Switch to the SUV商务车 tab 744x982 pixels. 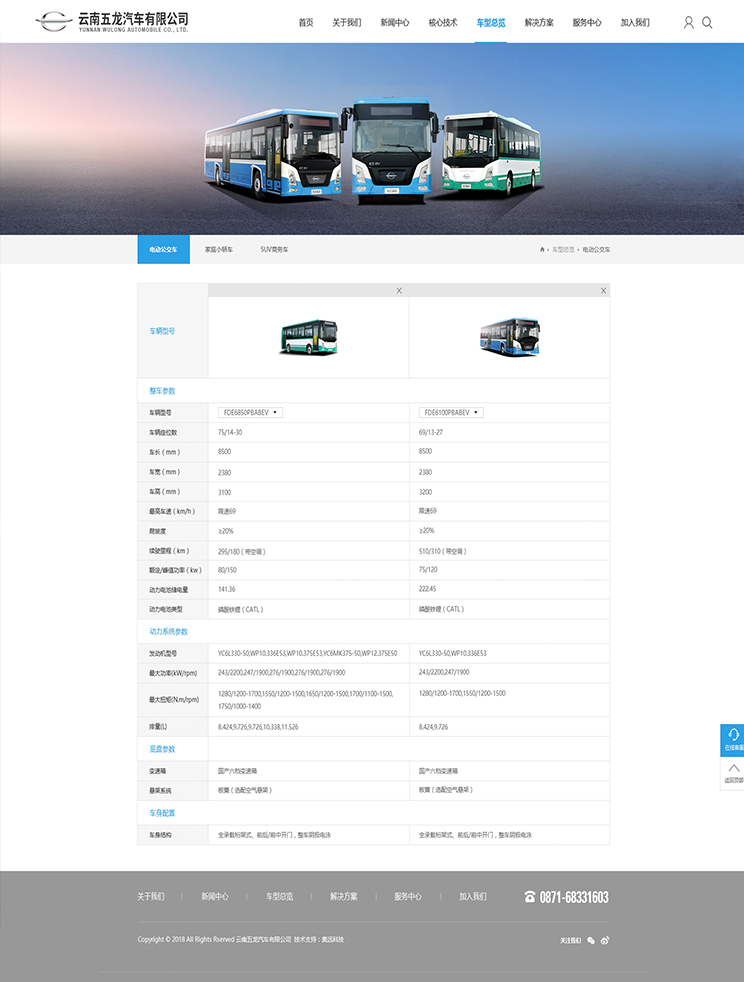point(274,249)
